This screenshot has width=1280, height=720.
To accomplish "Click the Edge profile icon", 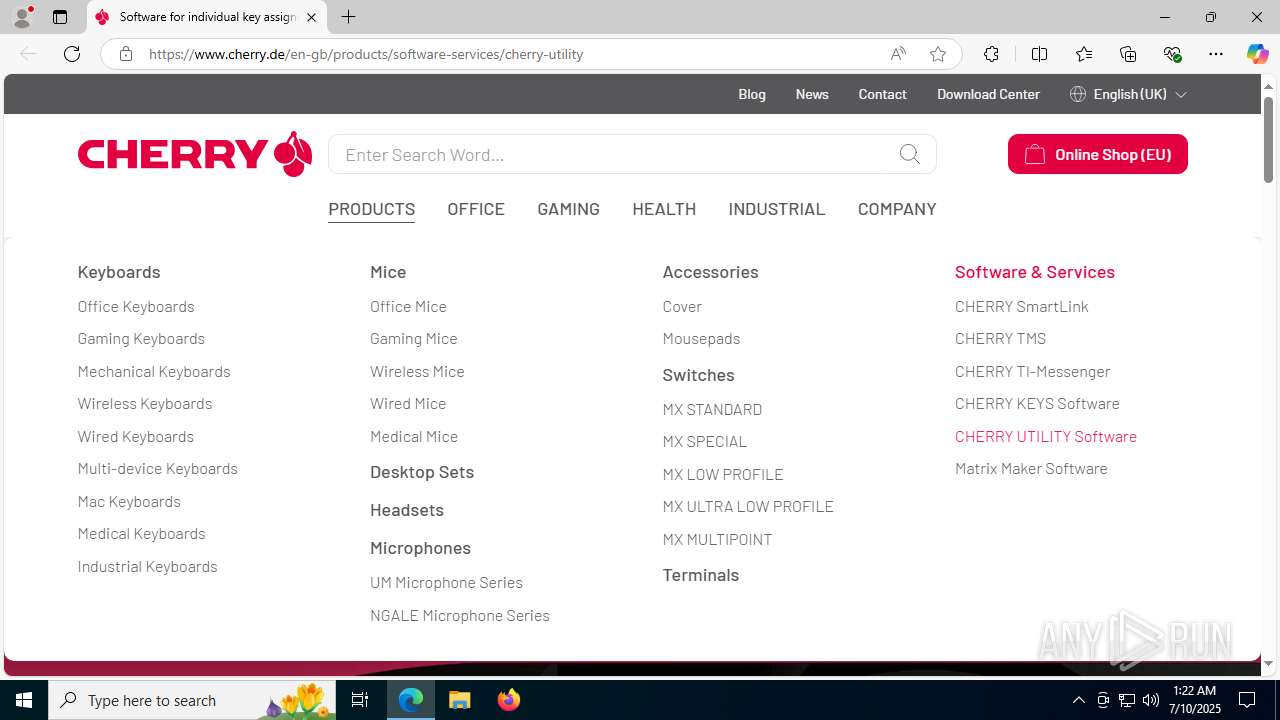I will 22,17.
